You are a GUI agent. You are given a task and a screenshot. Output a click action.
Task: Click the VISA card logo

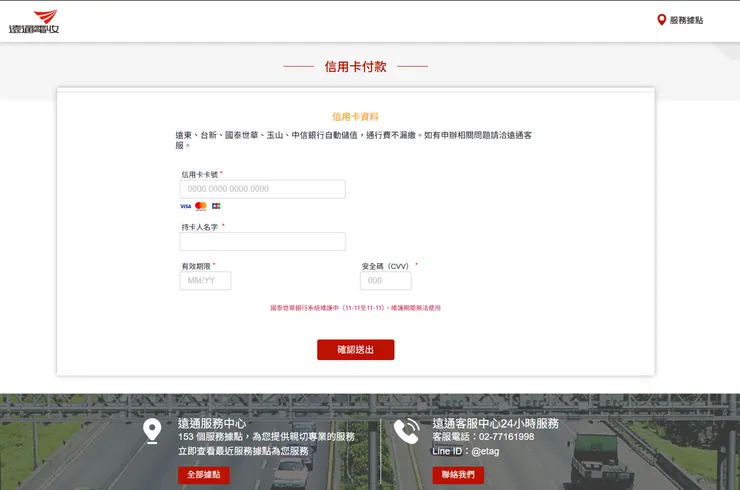point(185,206)
